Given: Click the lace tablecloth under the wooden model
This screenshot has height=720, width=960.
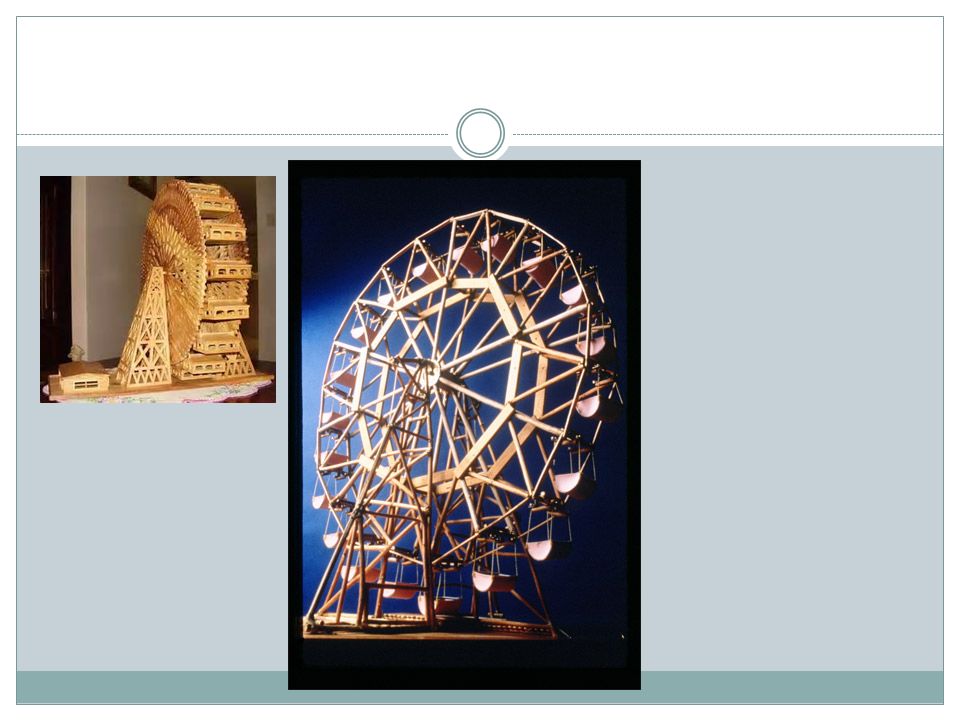Looking at the screenshot, I should click(x=159, y=392).
